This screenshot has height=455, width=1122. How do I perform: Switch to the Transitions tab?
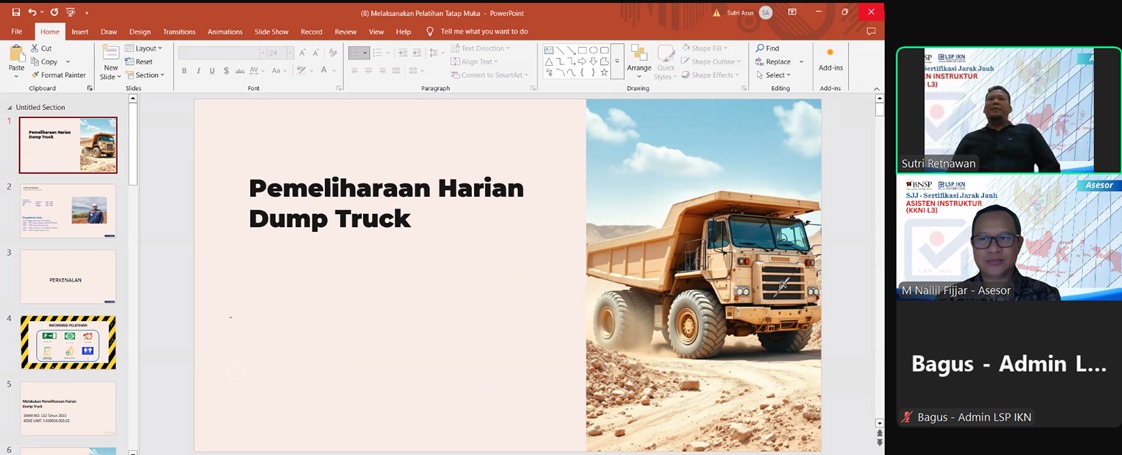point(179,32)
